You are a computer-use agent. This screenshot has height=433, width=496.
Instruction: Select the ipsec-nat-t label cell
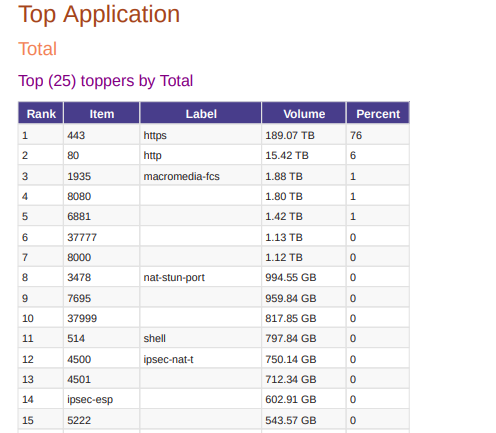point(201,359)
